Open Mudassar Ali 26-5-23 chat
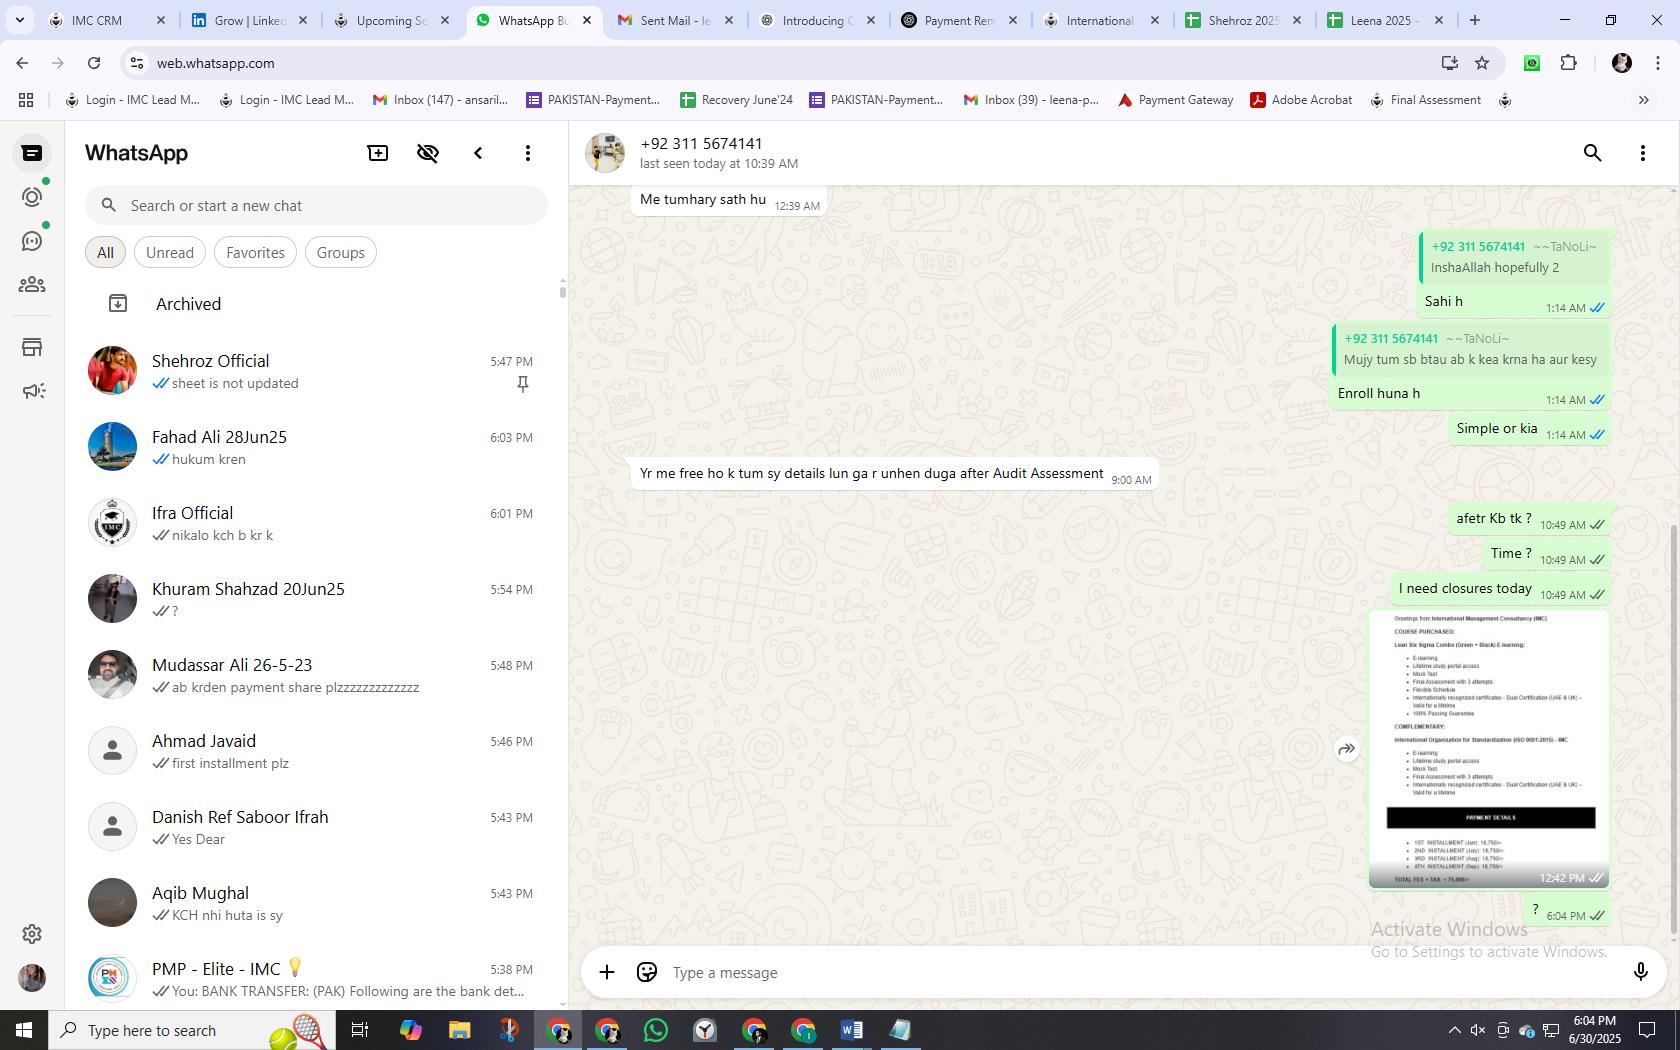This screenshot has width=1680, height=1050. pyautogui.click(x=316, y=675)
